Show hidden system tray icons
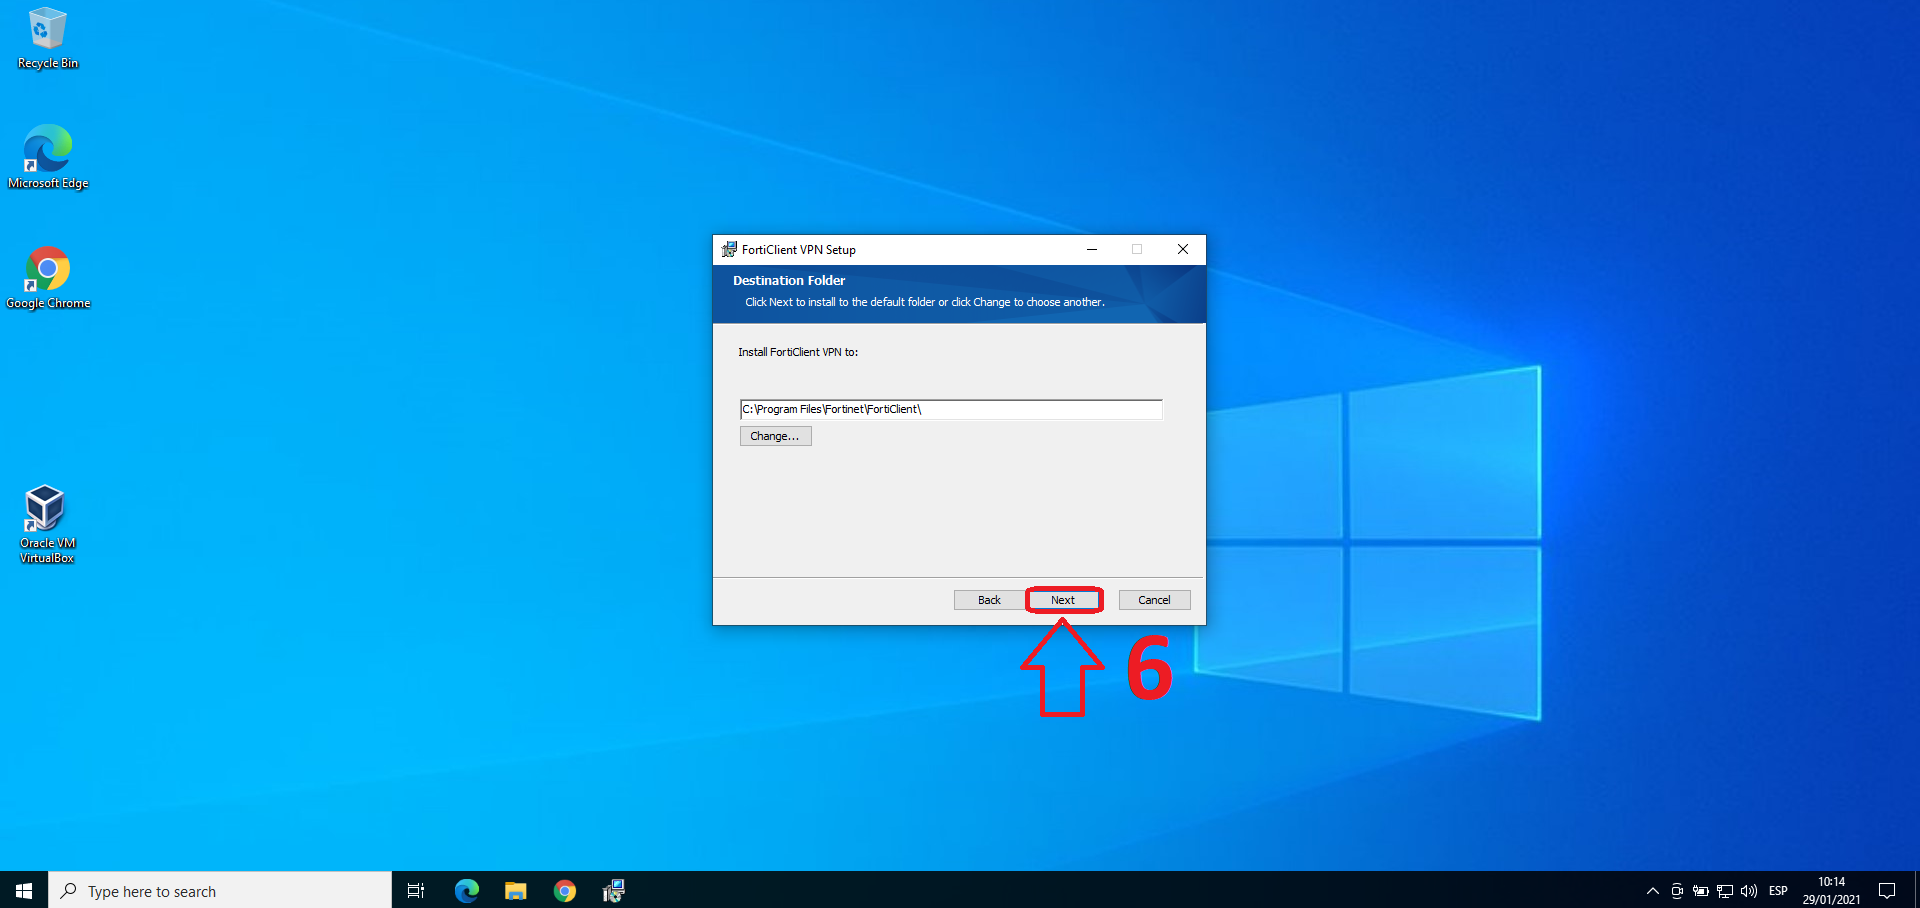The height and width of the screenshot is (908, 1920). coord(1652,891)
